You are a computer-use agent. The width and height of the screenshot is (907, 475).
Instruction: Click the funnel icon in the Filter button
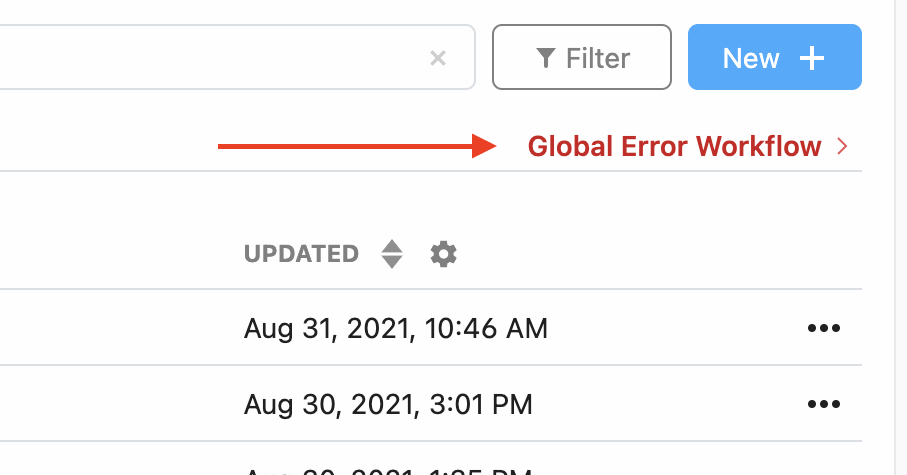tap(545, 58)
